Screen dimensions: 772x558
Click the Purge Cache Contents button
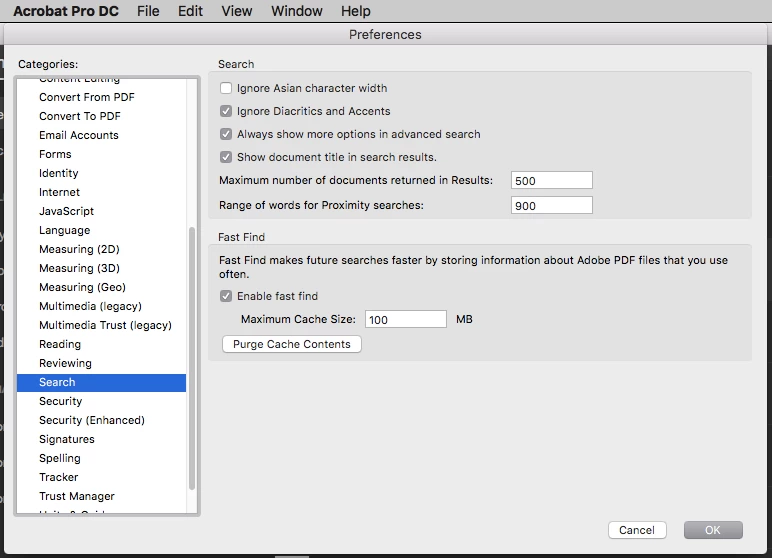[292, 344]
